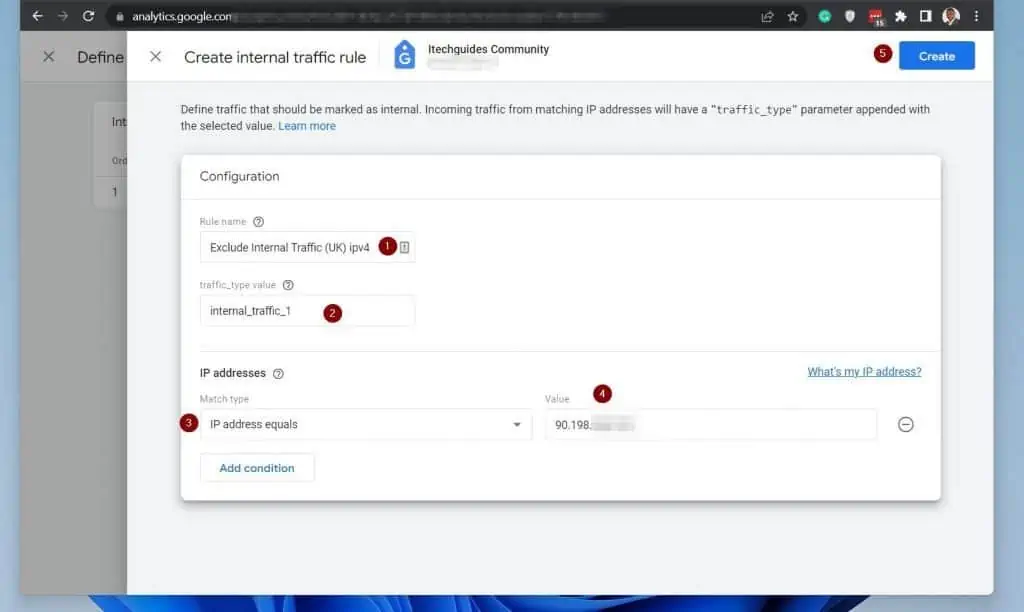Click into the Rule name text field
The image size is (1024, 612).
point(290,247)
